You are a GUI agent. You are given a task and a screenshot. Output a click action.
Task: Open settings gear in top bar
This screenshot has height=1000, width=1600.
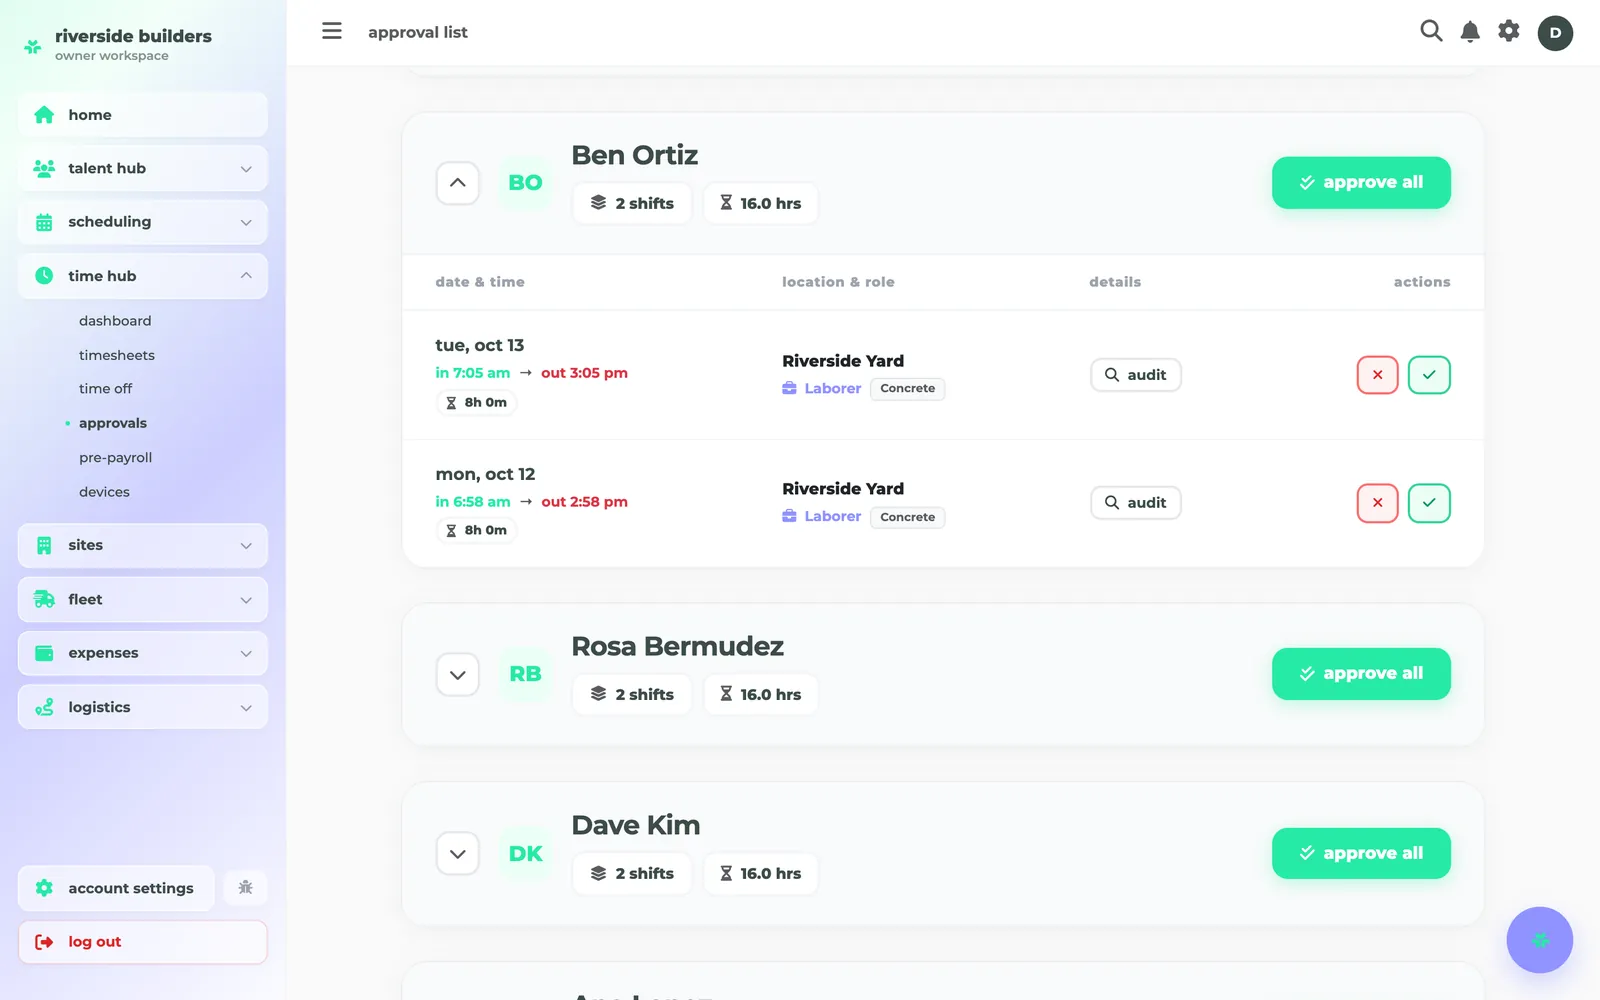(x=1509, y=31)
